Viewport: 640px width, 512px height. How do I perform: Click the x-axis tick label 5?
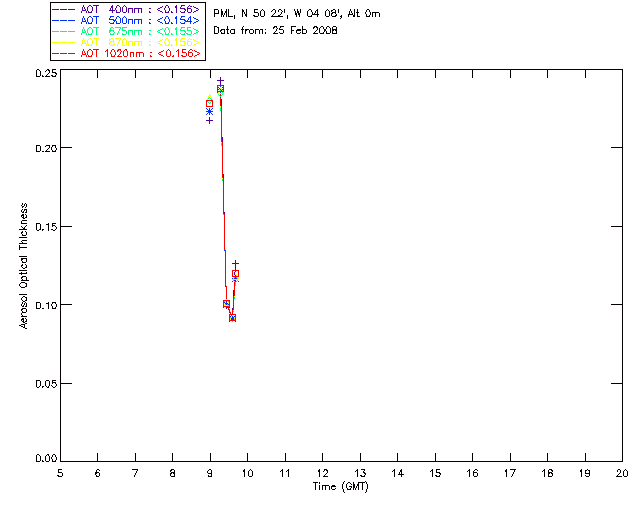pos(60,473)
